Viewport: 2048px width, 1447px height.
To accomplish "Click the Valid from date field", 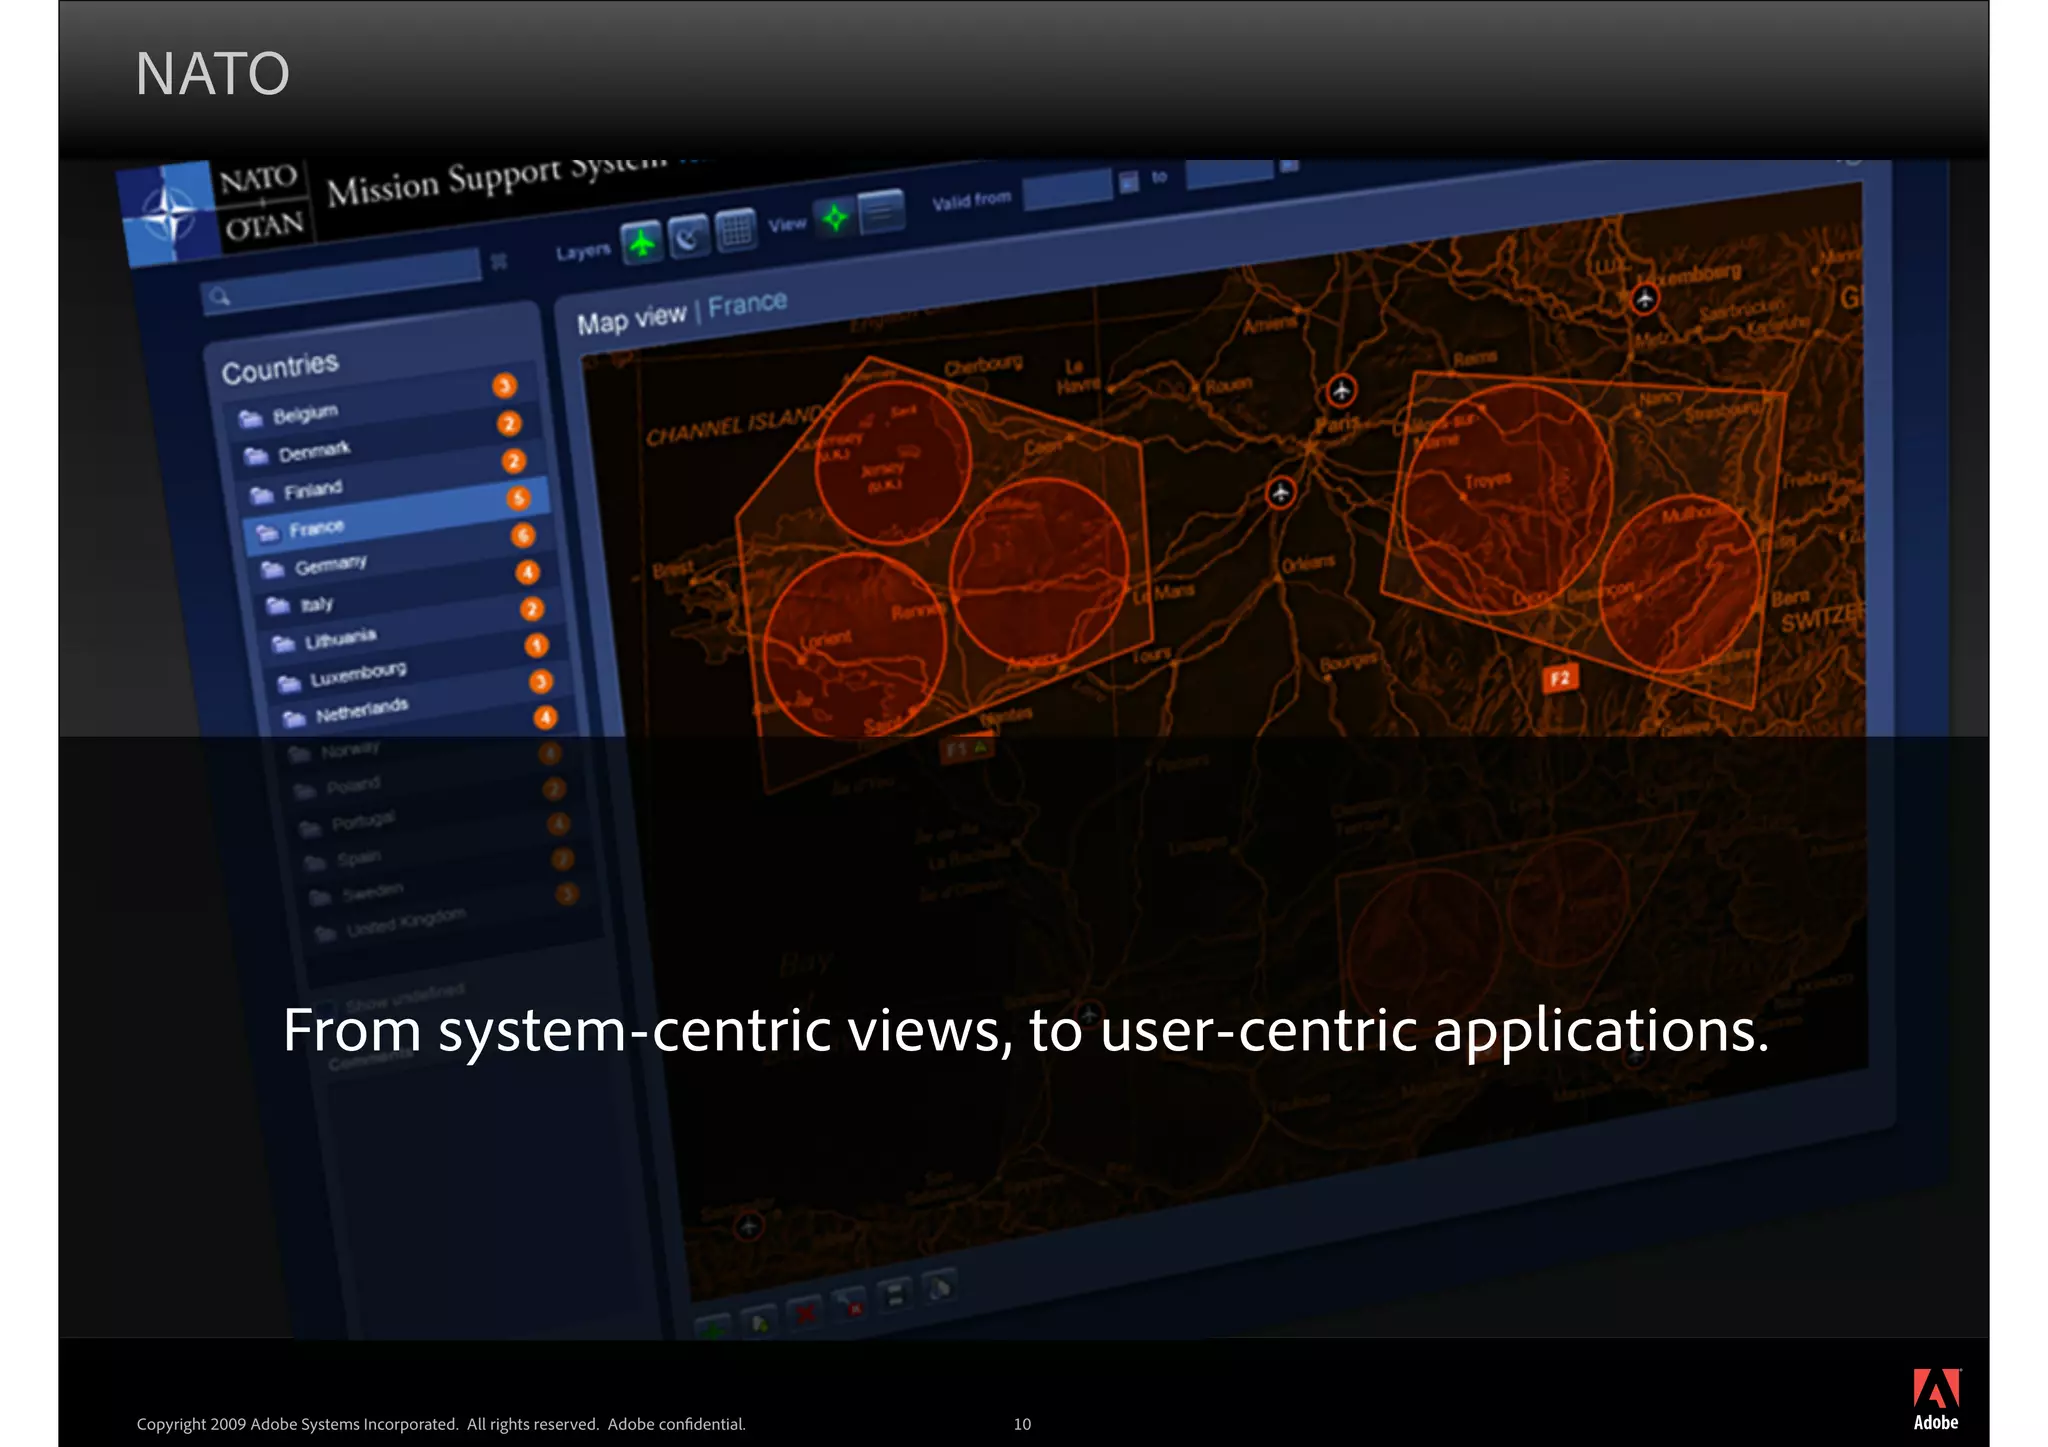I will pos(1067,188).
